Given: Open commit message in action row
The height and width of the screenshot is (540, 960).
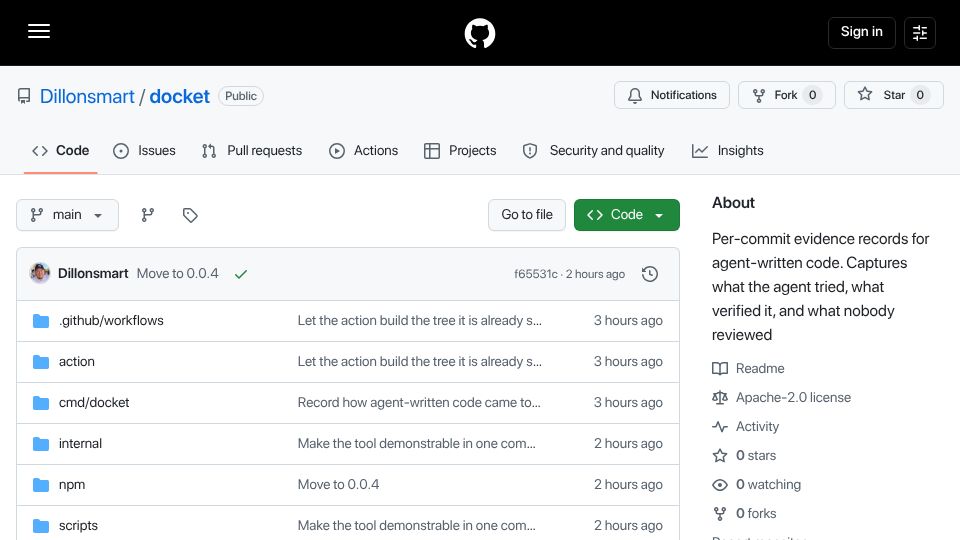Looking at the screenshot, I should (419, 362).
